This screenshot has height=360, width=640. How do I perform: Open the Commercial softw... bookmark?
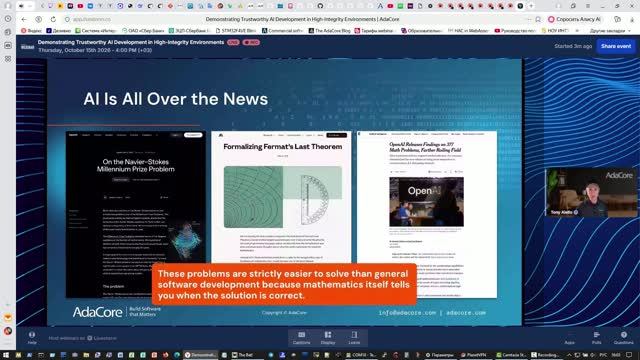[x=282, y=31]
